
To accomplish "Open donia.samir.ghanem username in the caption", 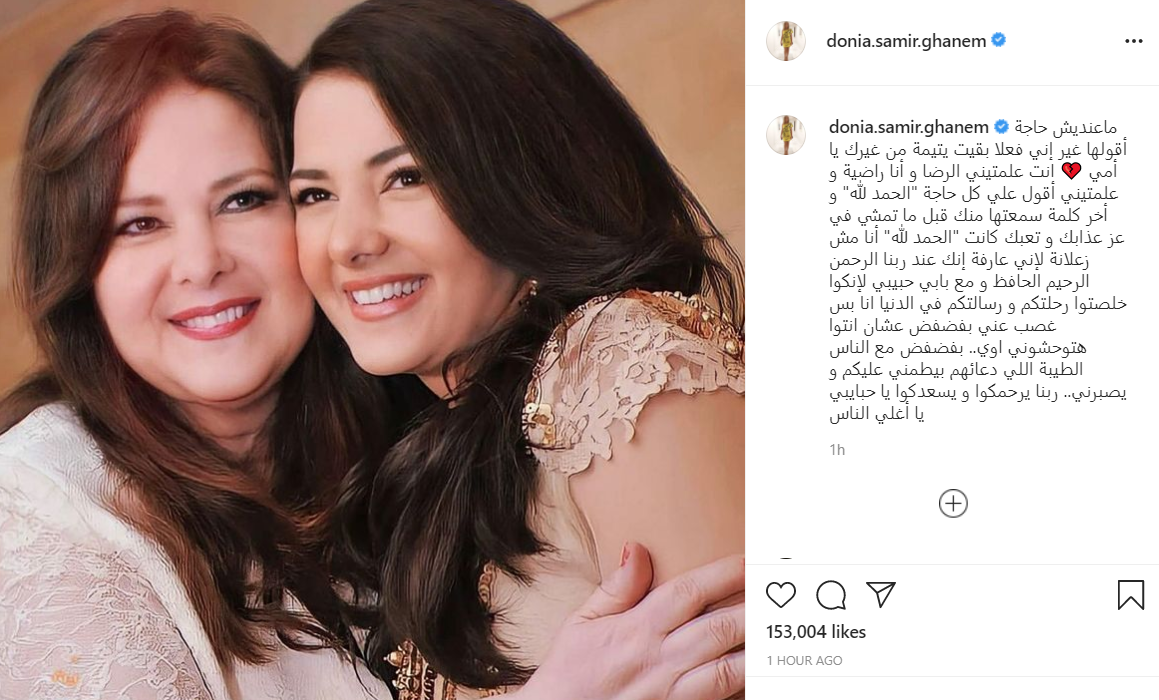I will pyautogui.click(x=908, y=127).
